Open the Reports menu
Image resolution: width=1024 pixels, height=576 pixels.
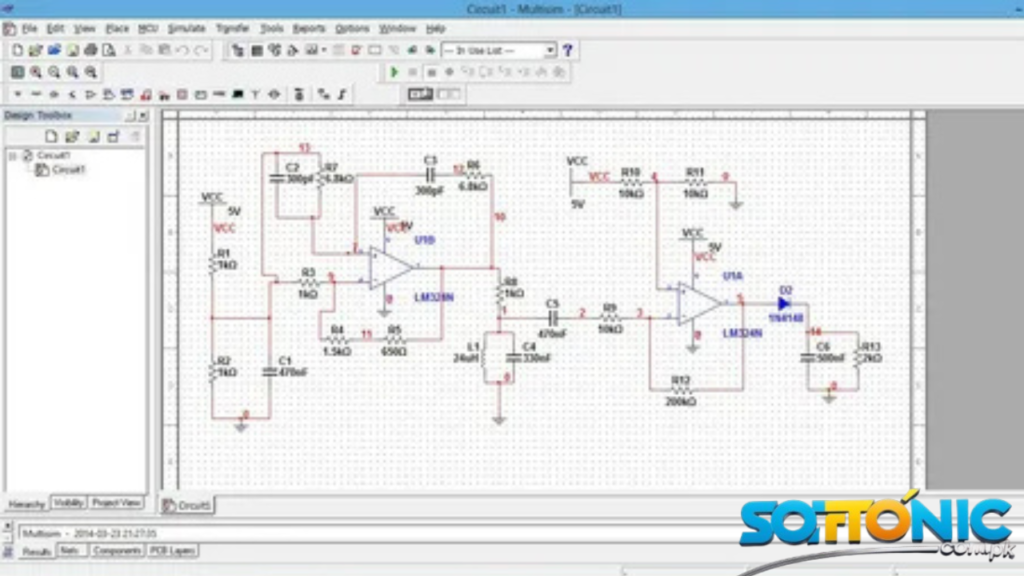pos(309,29)
